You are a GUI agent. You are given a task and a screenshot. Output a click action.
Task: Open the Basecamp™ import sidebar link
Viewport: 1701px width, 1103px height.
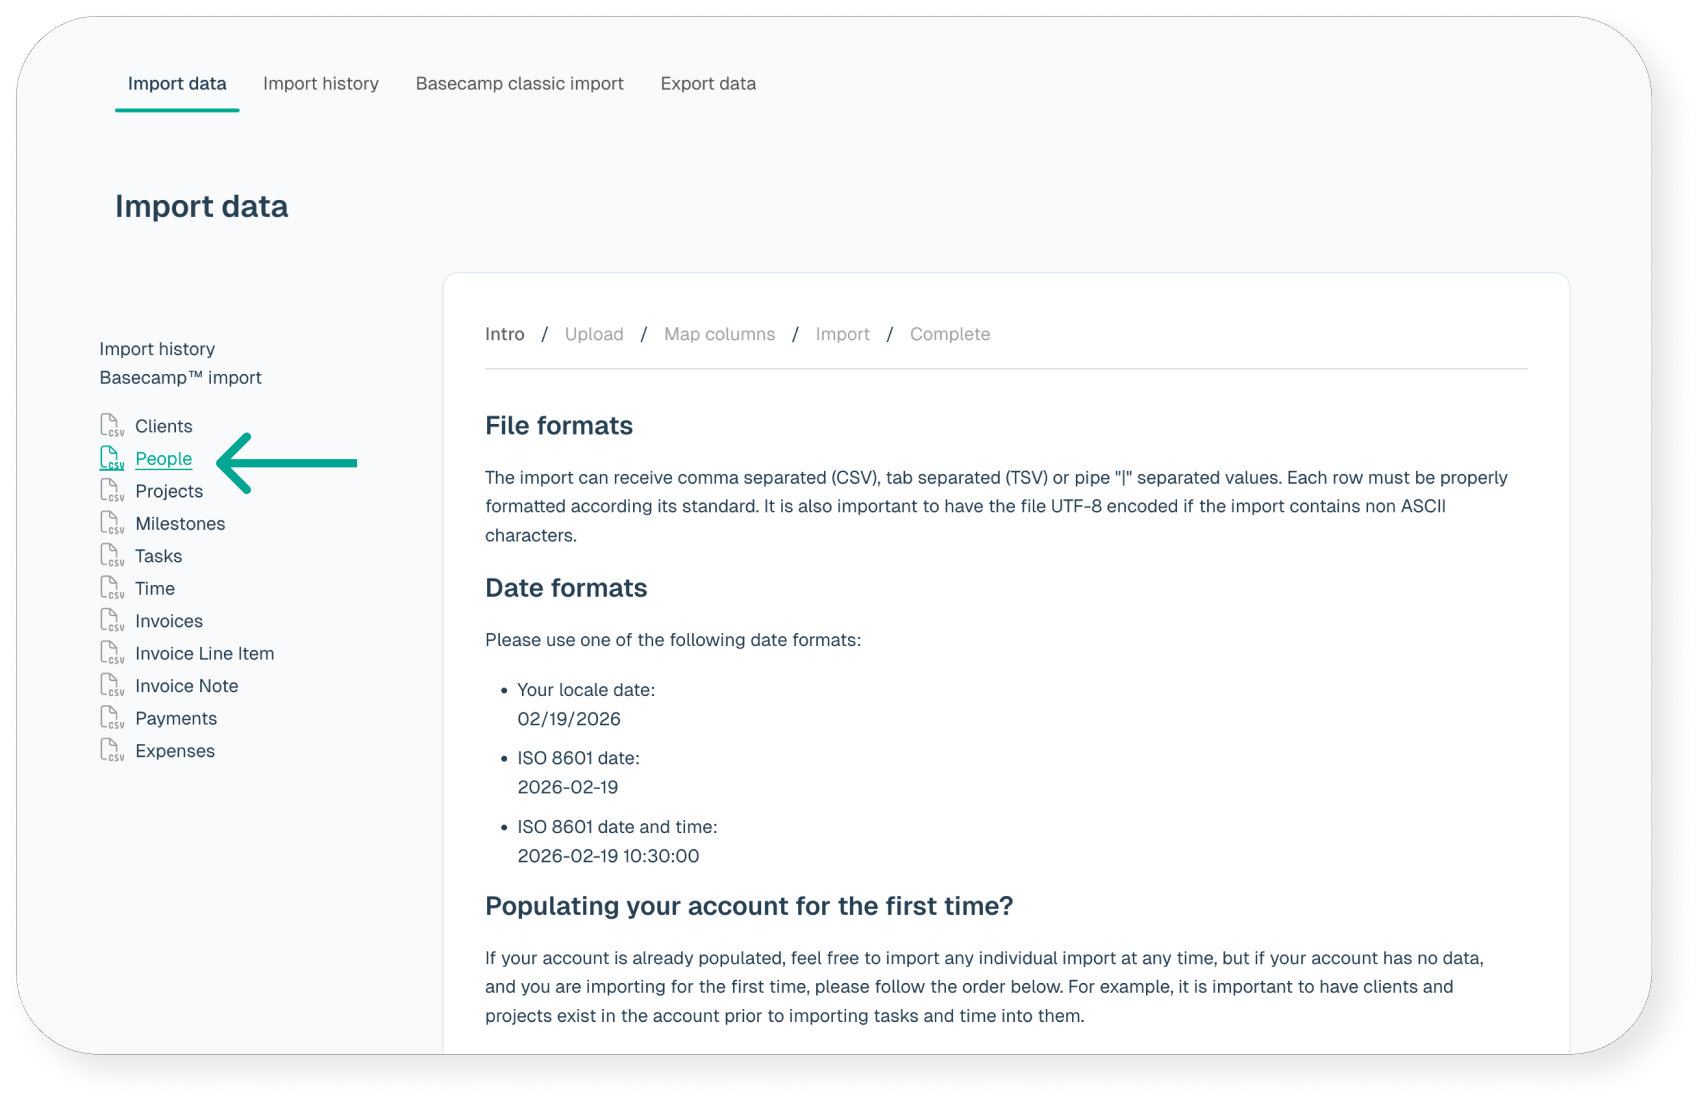click(180, 378)
